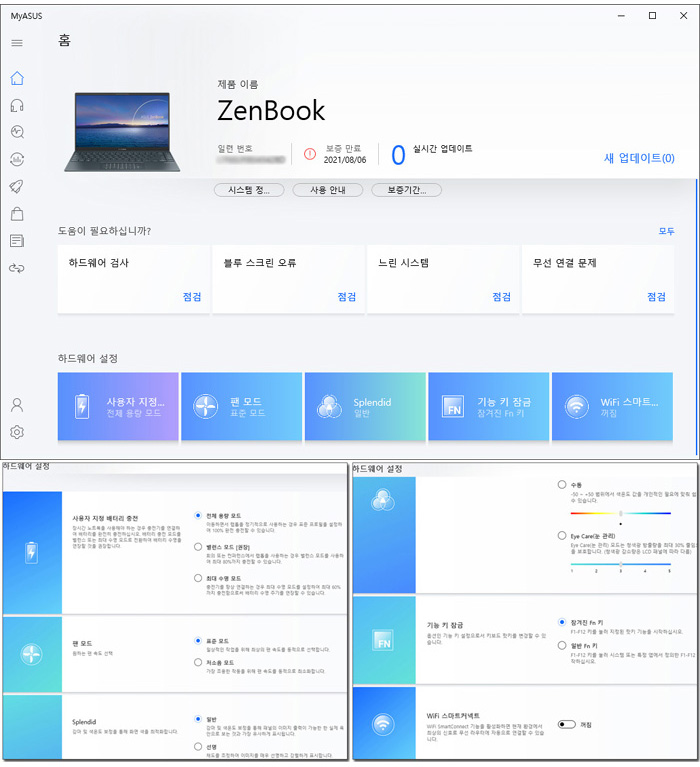
Task: Click the ZenBook laptop image
Action: coord(122,132)
